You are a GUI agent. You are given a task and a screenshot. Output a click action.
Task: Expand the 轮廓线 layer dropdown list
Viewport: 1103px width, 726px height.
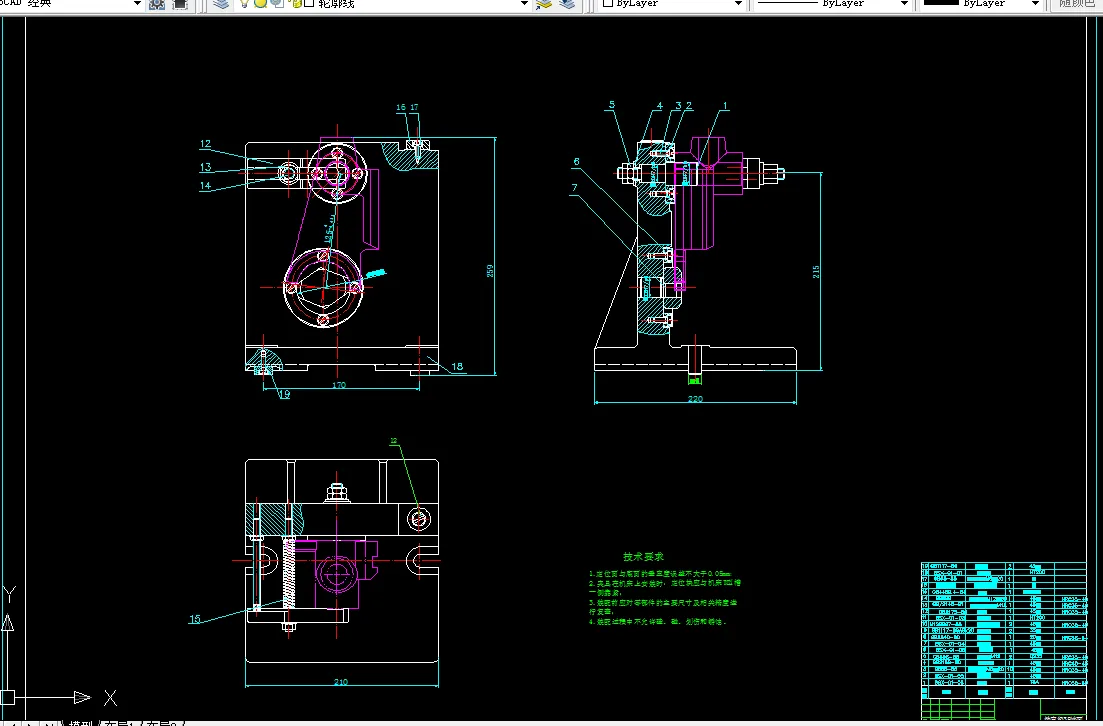524,4
